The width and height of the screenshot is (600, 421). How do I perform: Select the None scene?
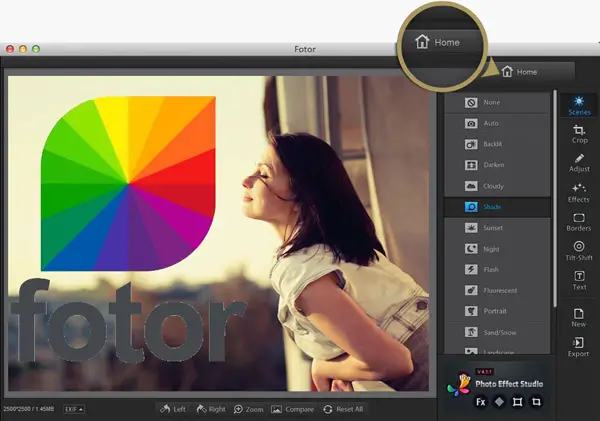[497, 103]
